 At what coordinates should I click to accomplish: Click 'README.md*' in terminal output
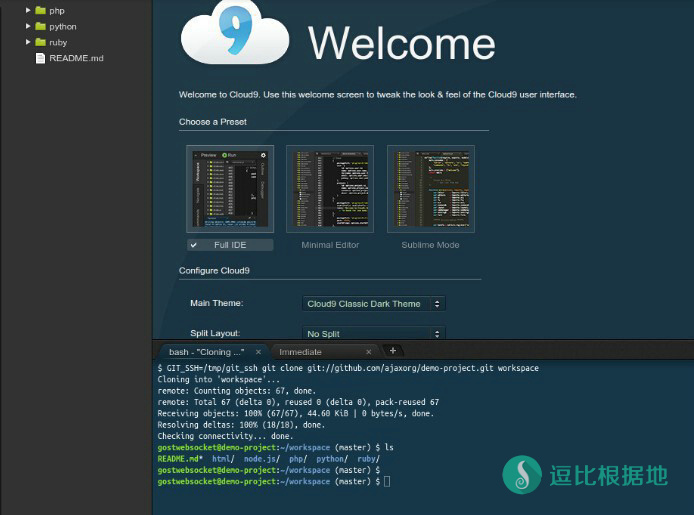point(180,459)
